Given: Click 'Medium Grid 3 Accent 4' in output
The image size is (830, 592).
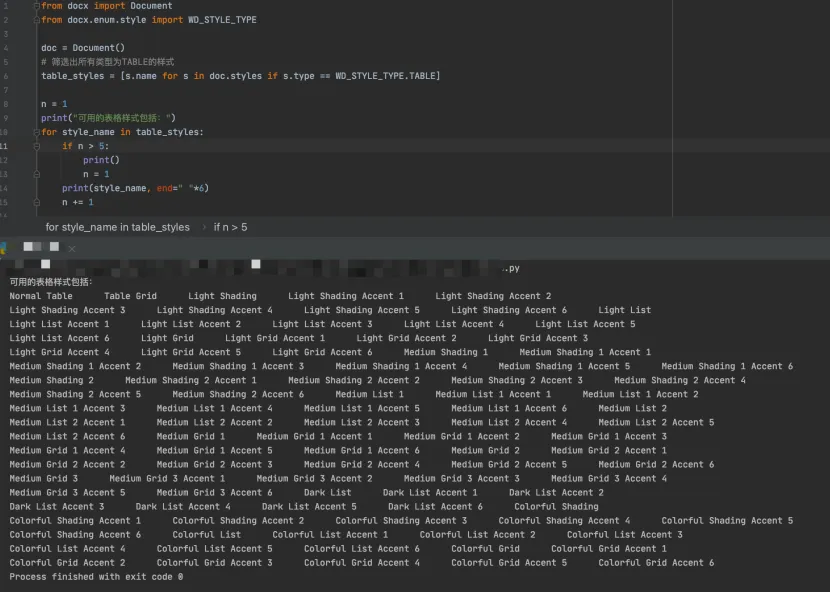Looking at the screenshot, I should click(609, 479).
